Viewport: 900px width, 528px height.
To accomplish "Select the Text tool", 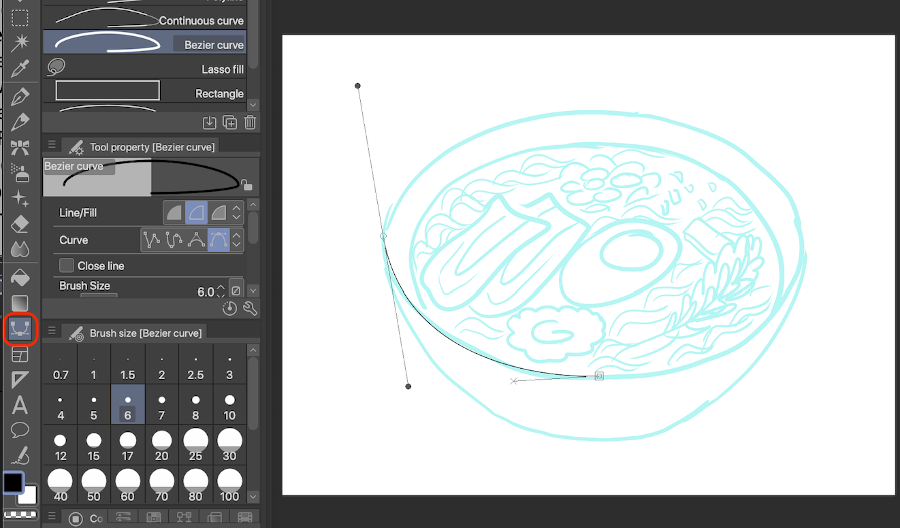I will 20,405.
